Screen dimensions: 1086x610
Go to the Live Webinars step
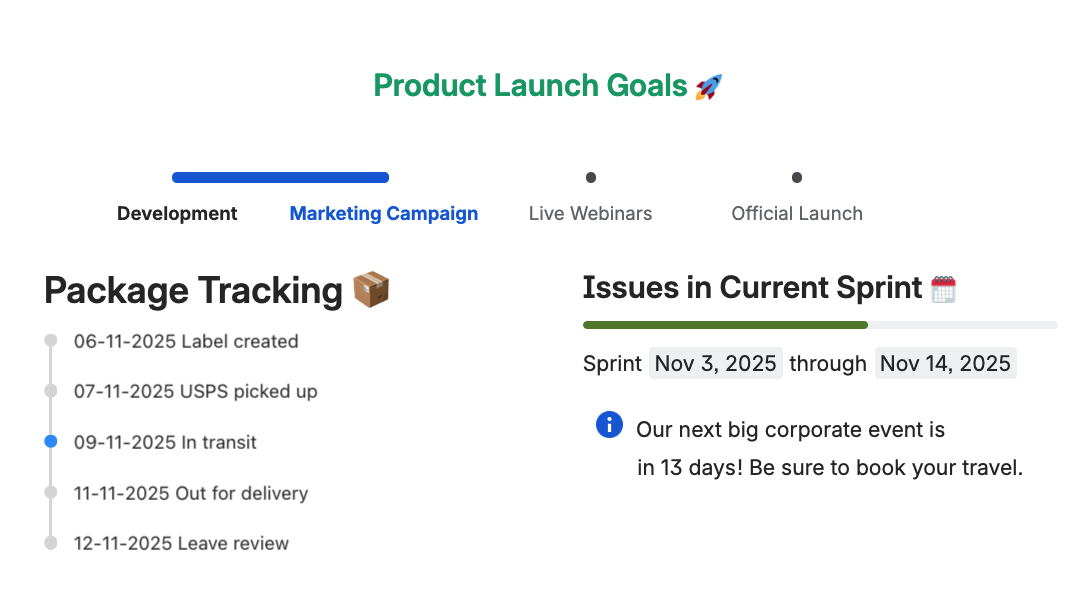(x=590, y=213)
